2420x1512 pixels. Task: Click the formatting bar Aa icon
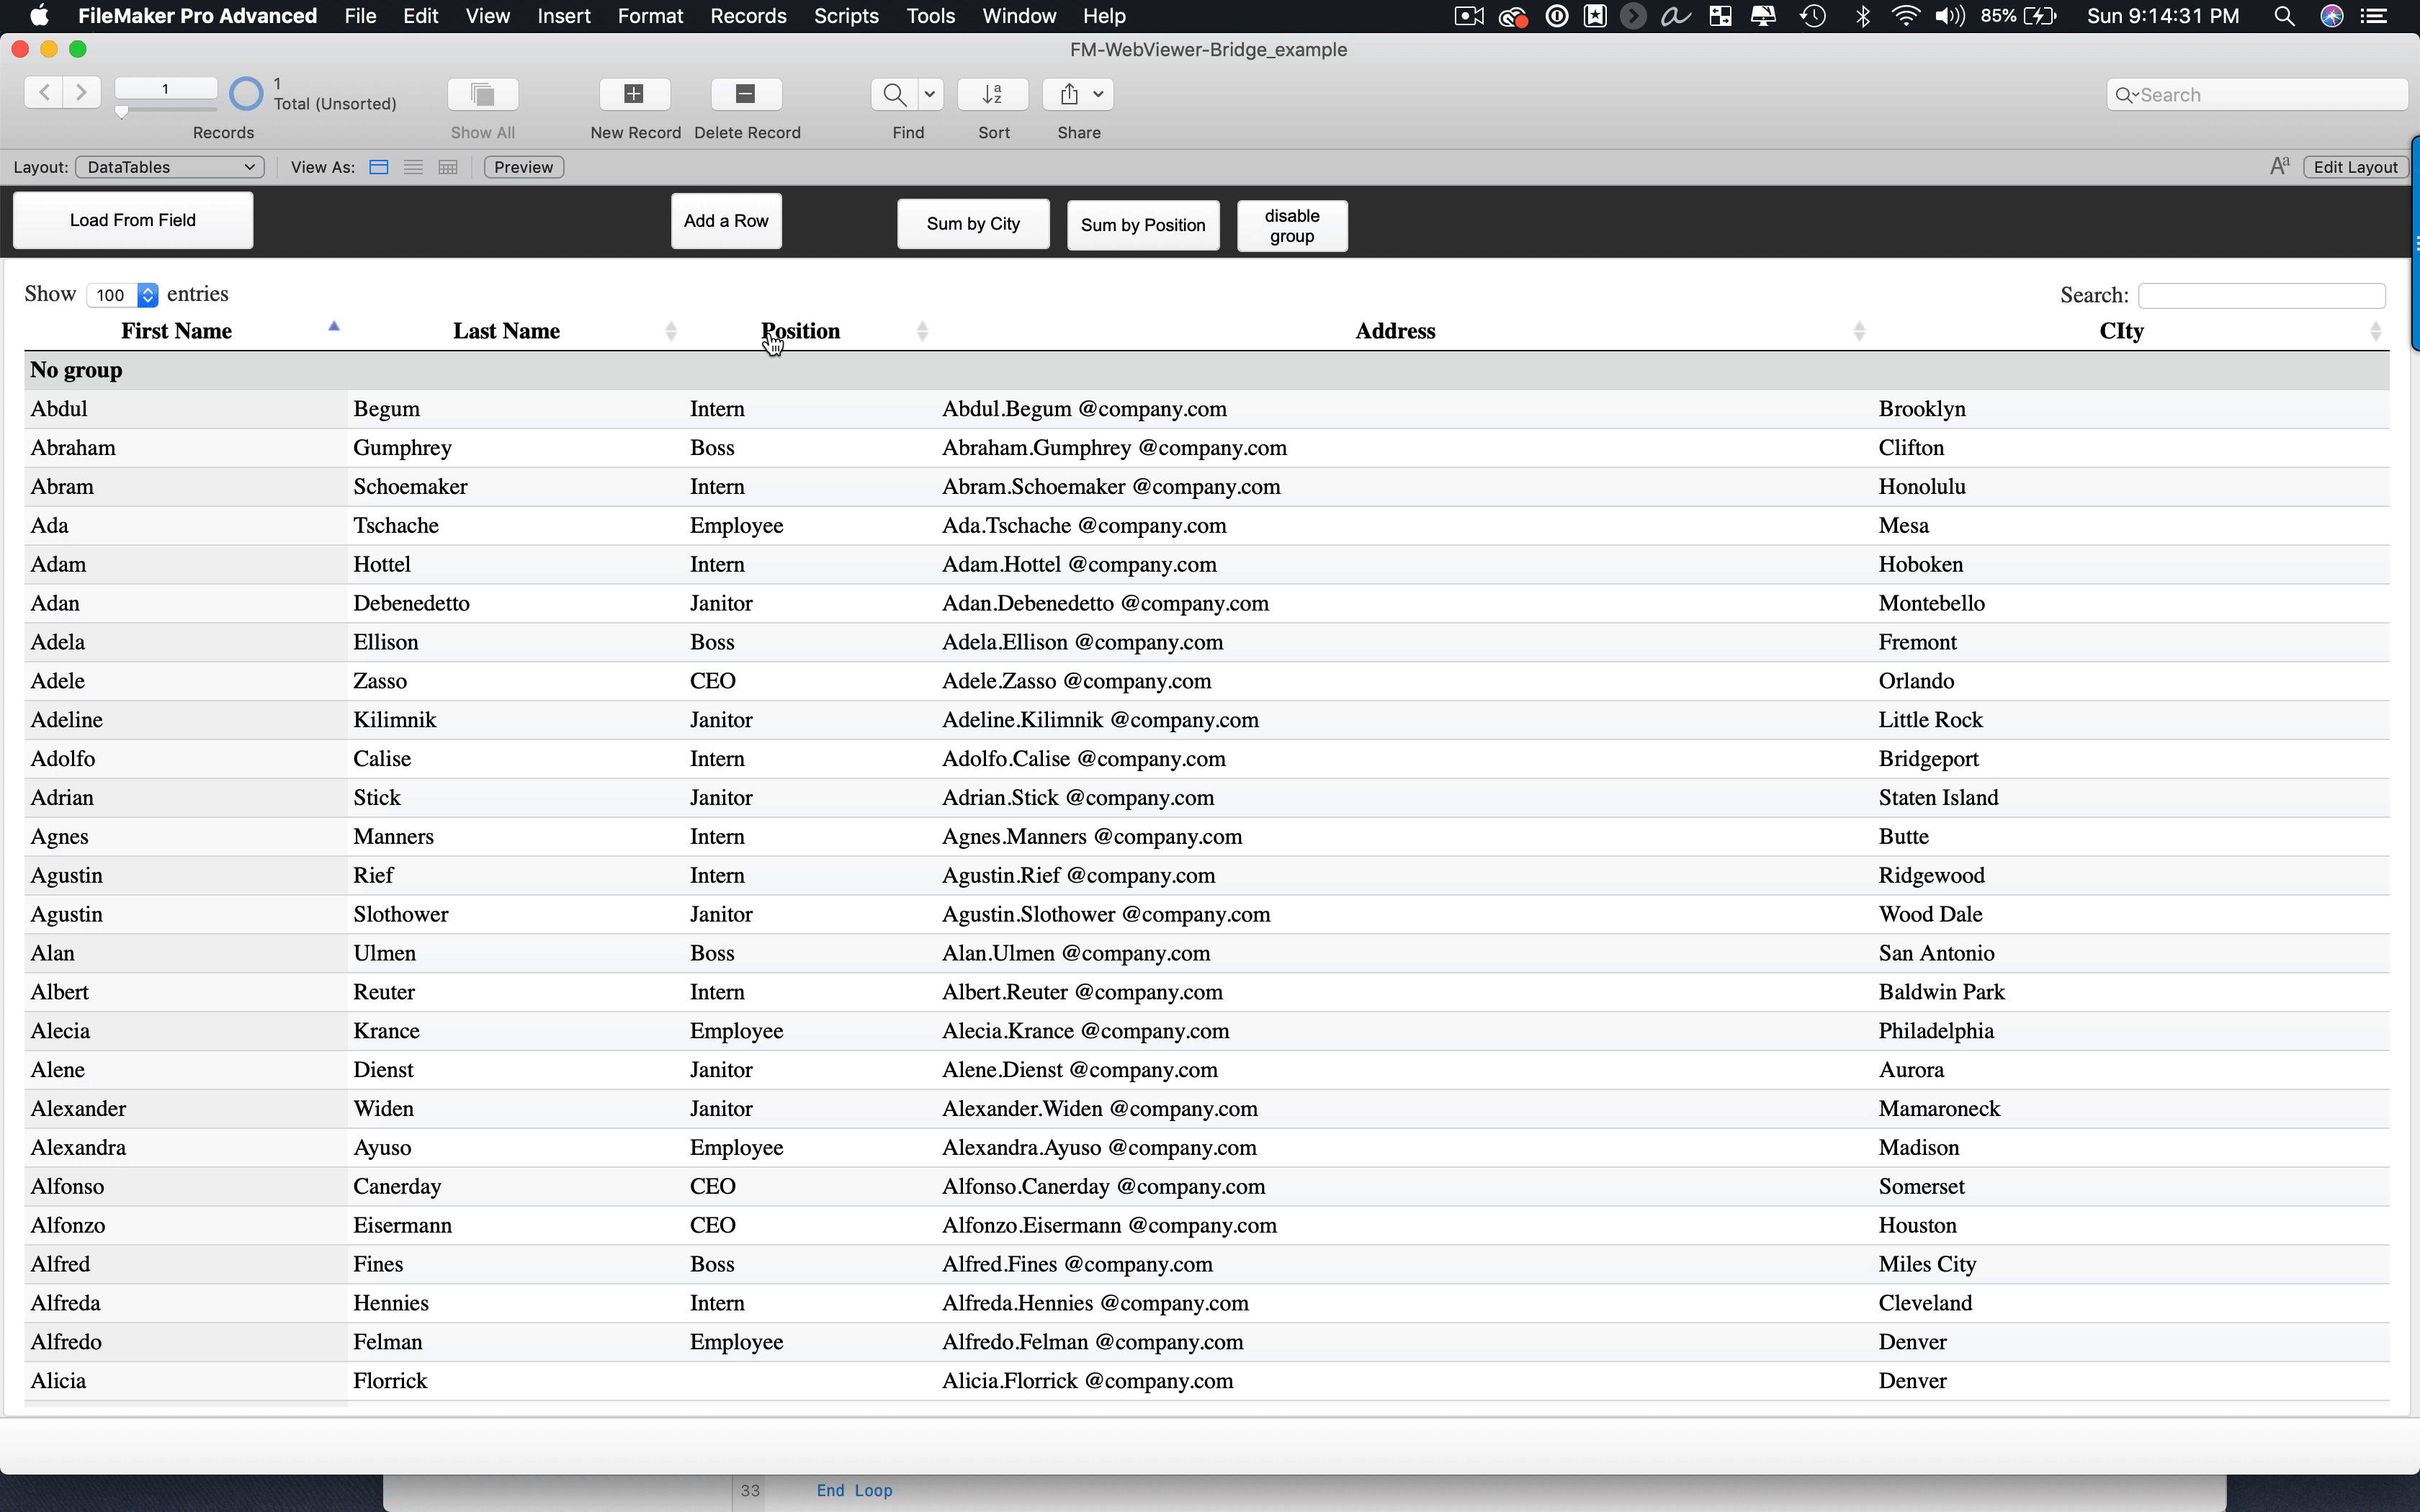point(2280,167)
